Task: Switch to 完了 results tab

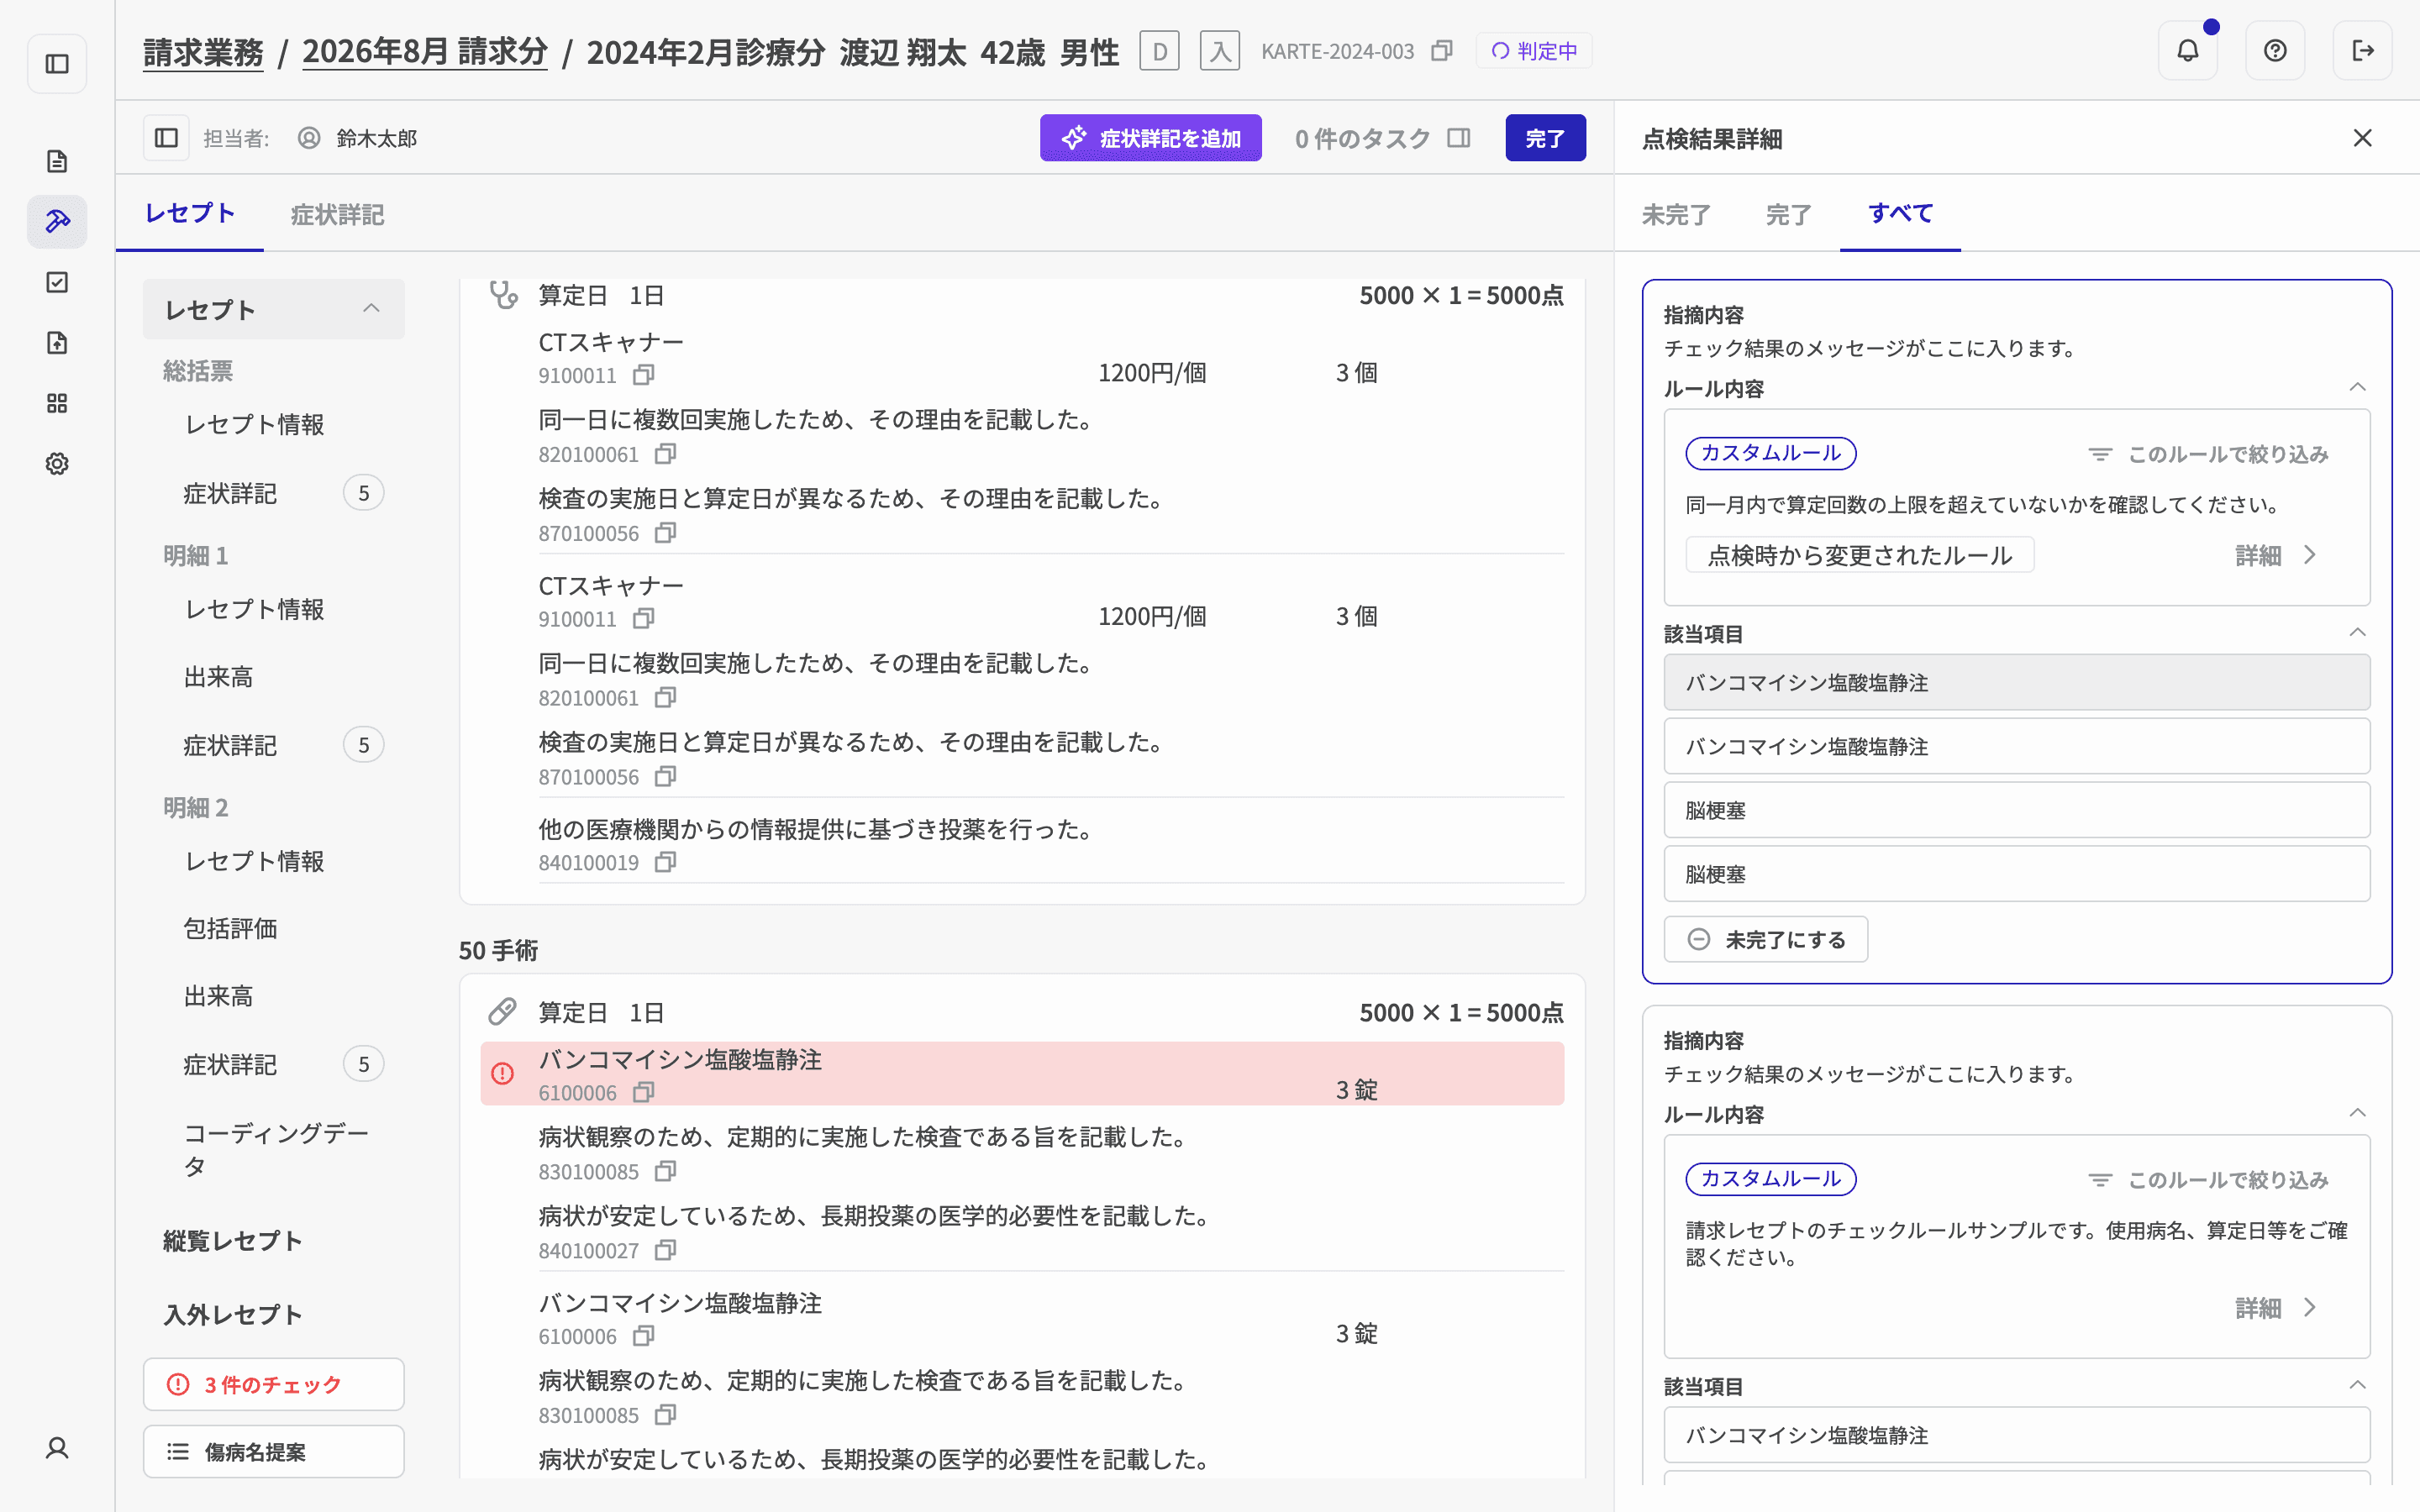Action: pyautogui.click(x=1788, y=214)
